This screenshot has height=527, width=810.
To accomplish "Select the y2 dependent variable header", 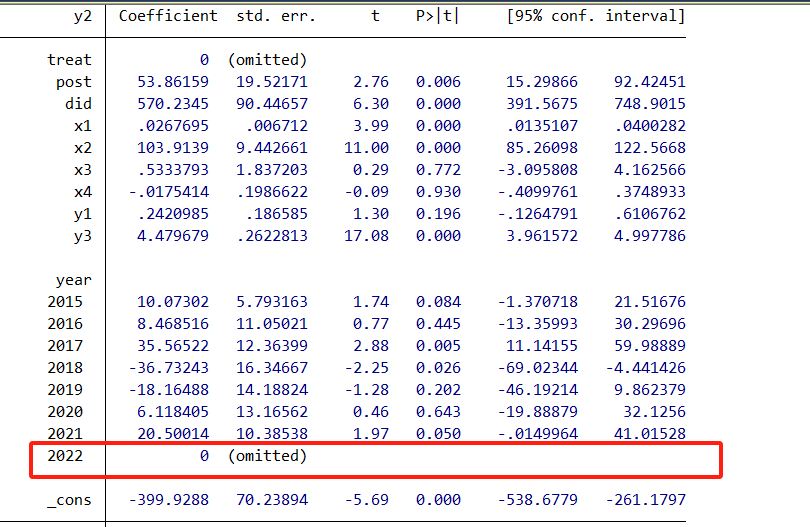I will point(83,17).
